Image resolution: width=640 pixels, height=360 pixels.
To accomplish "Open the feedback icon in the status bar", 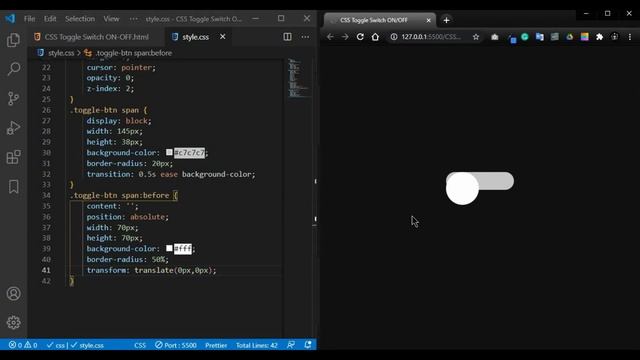I will coord(291,345).
